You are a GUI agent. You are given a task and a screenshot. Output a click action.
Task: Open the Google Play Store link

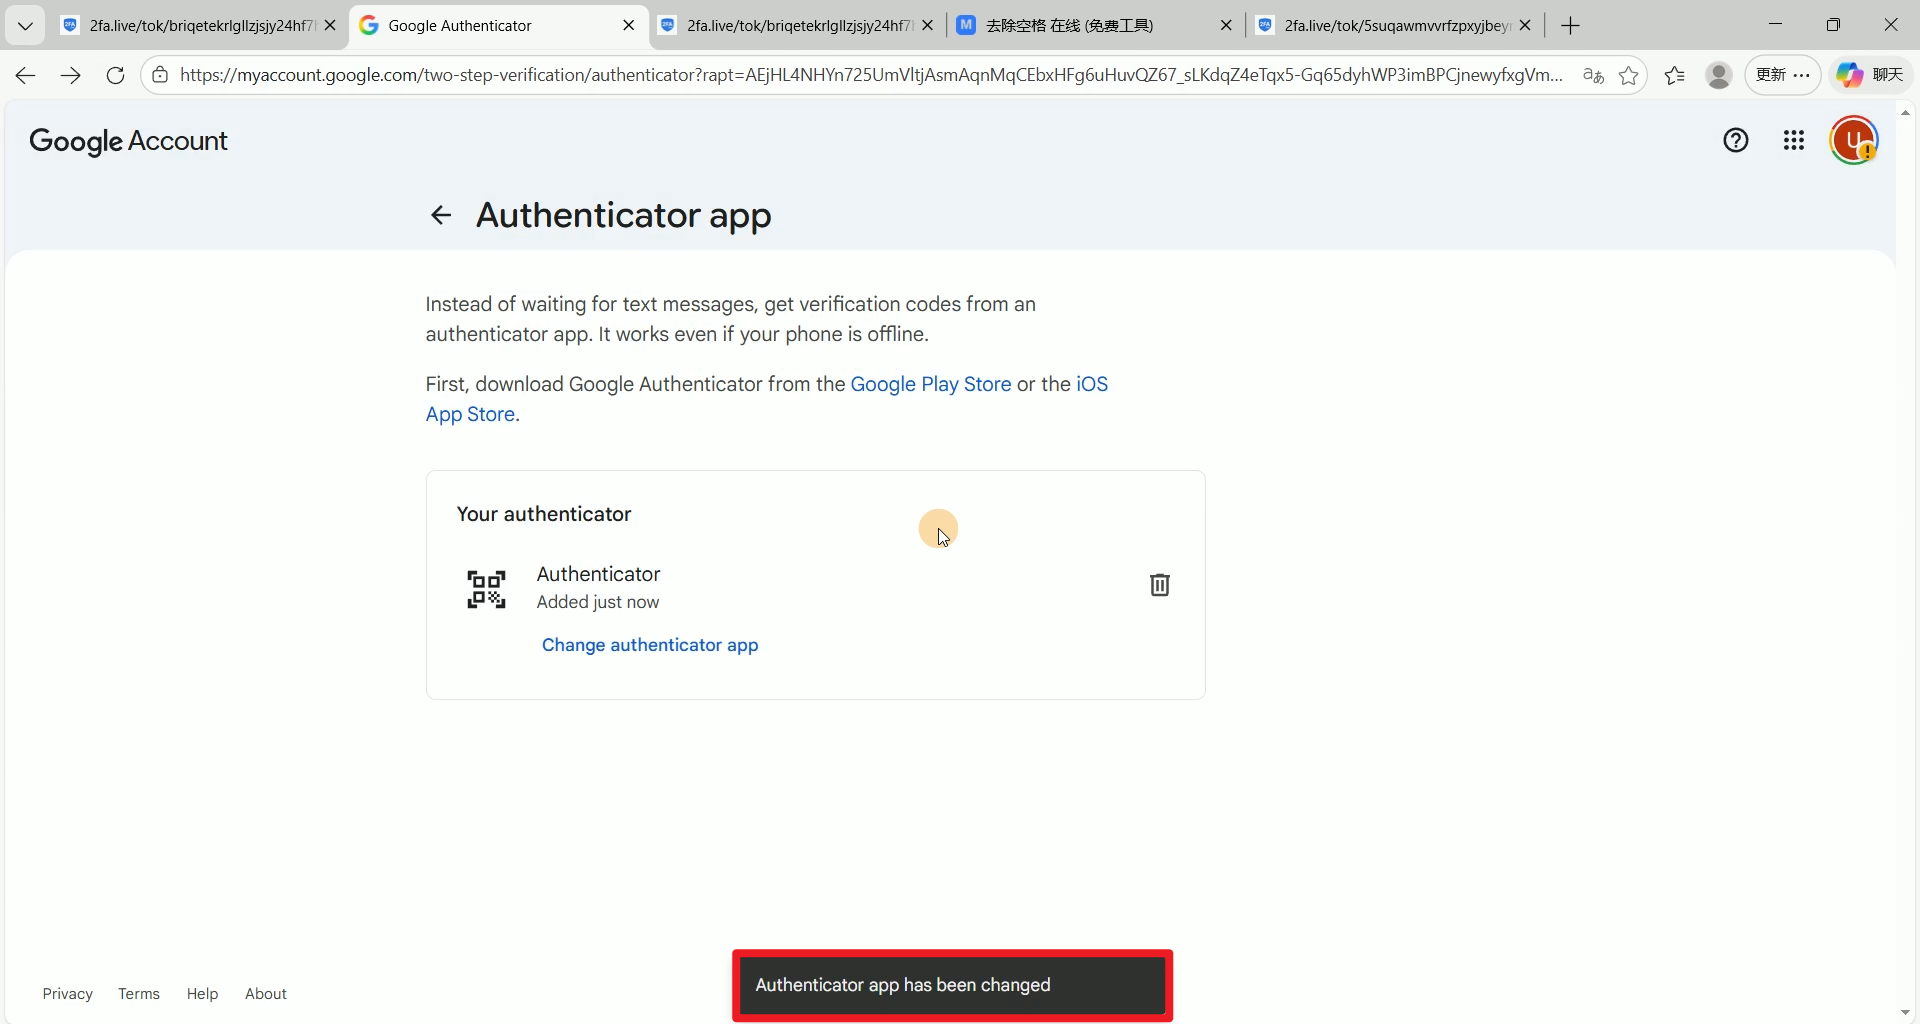(x=930, y=384)
